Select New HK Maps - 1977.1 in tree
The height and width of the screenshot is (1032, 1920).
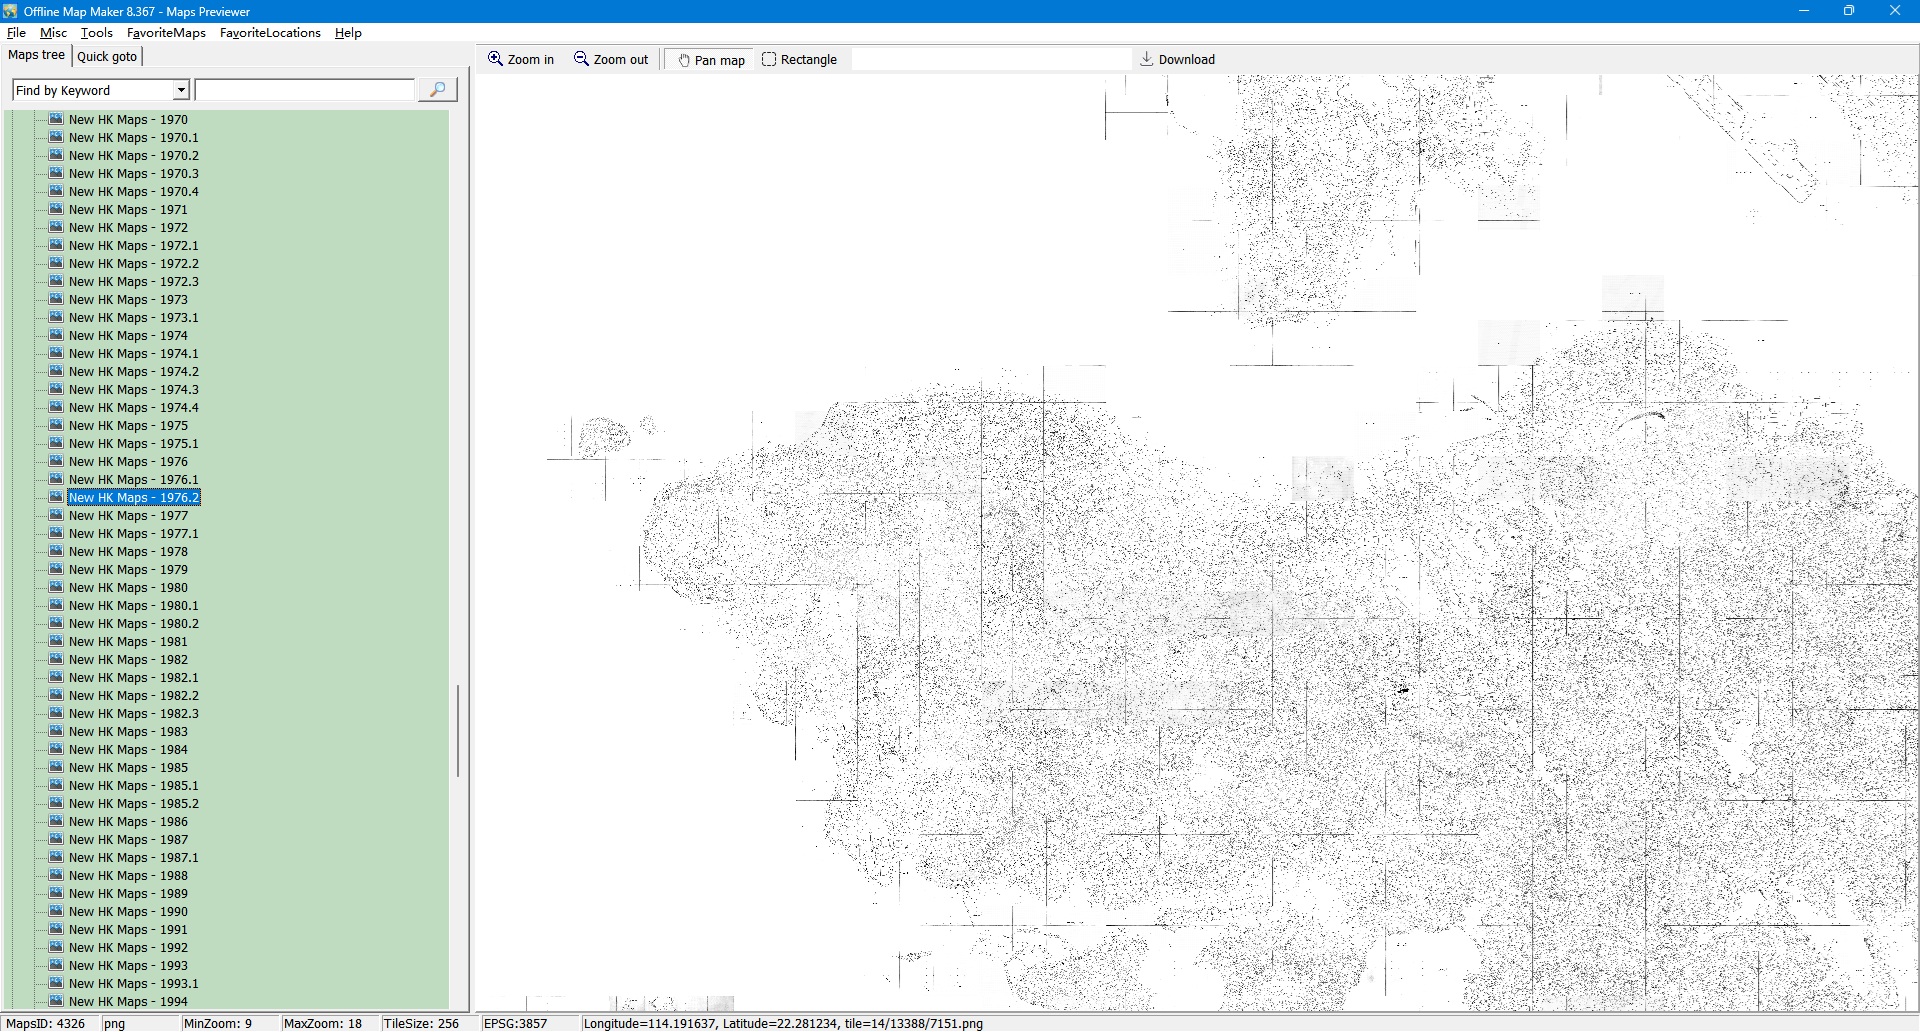point(133,534)
